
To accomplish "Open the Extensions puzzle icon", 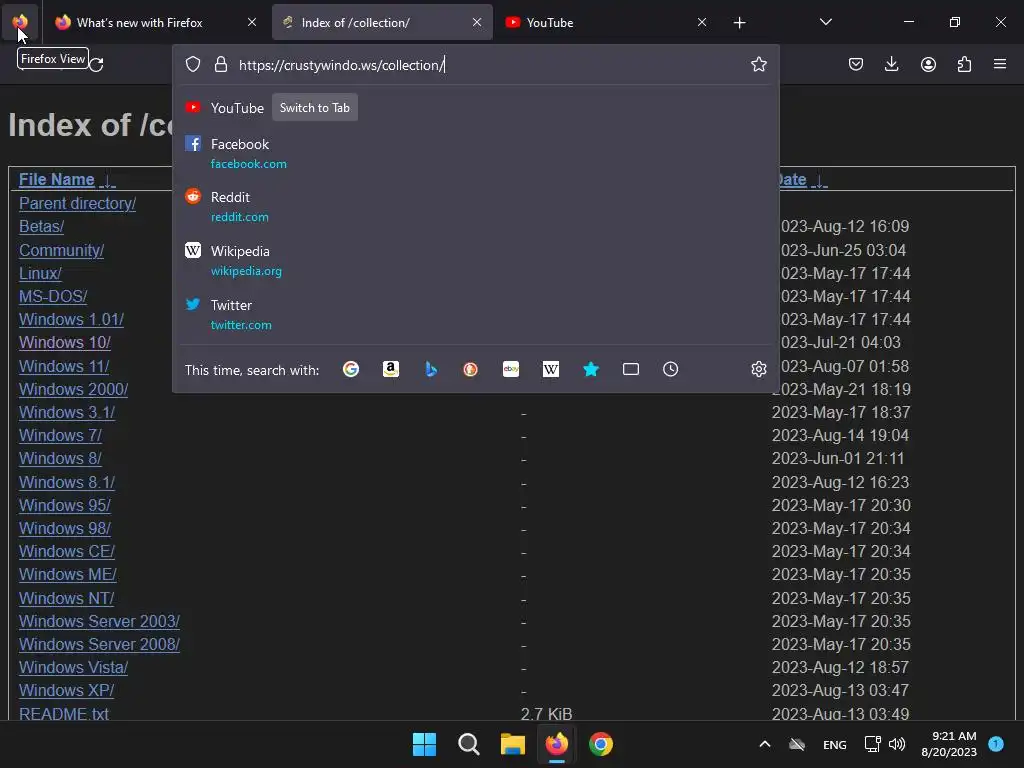I will click(964, 64).
